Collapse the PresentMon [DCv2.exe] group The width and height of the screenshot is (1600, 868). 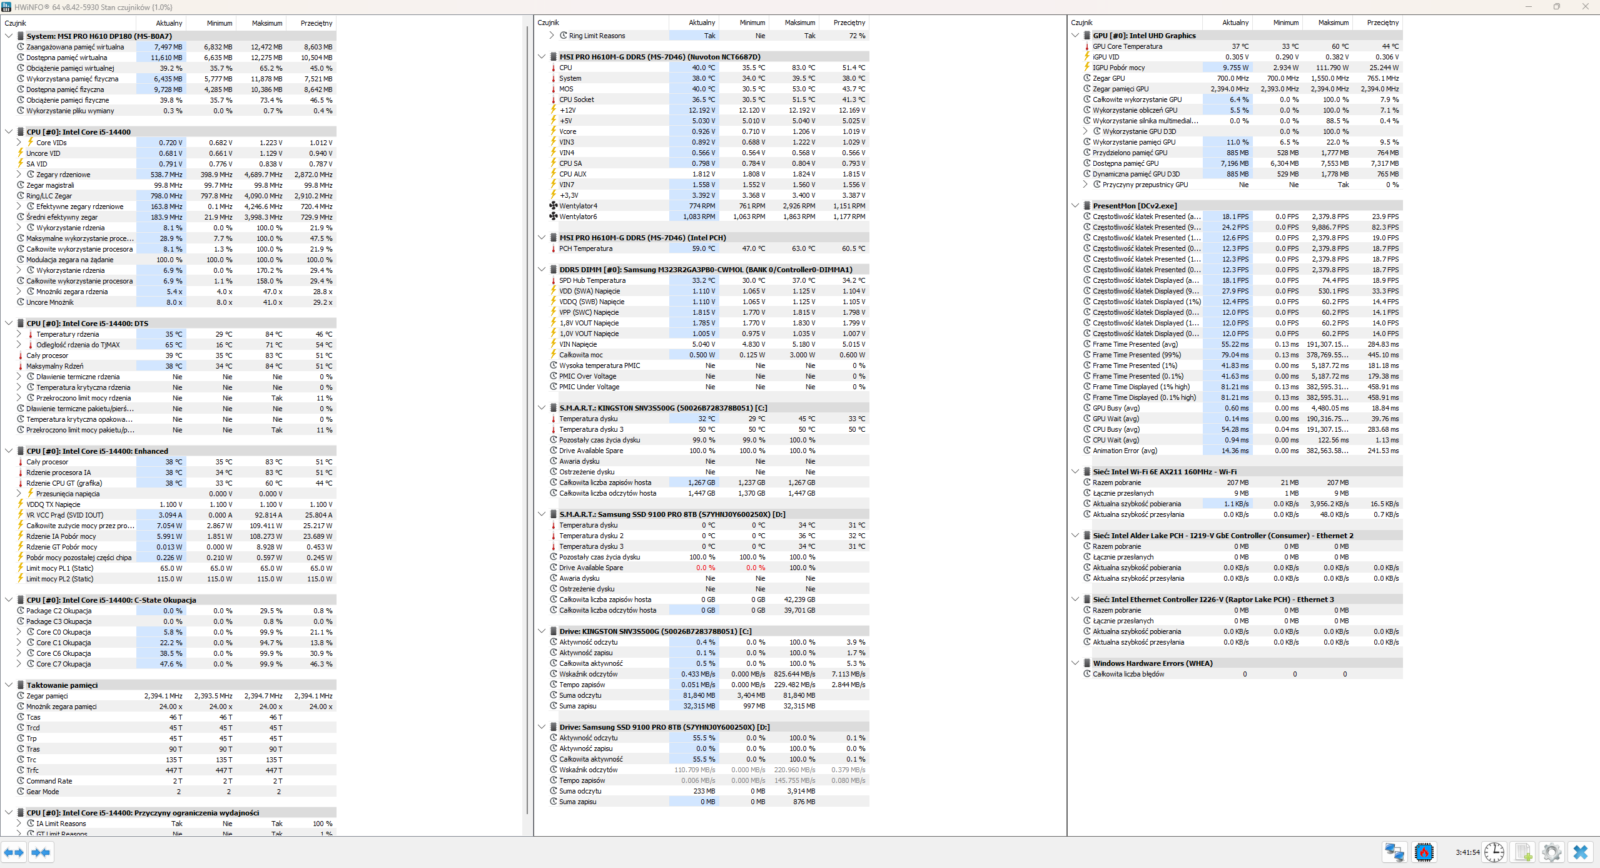(x=1075, y=206)
